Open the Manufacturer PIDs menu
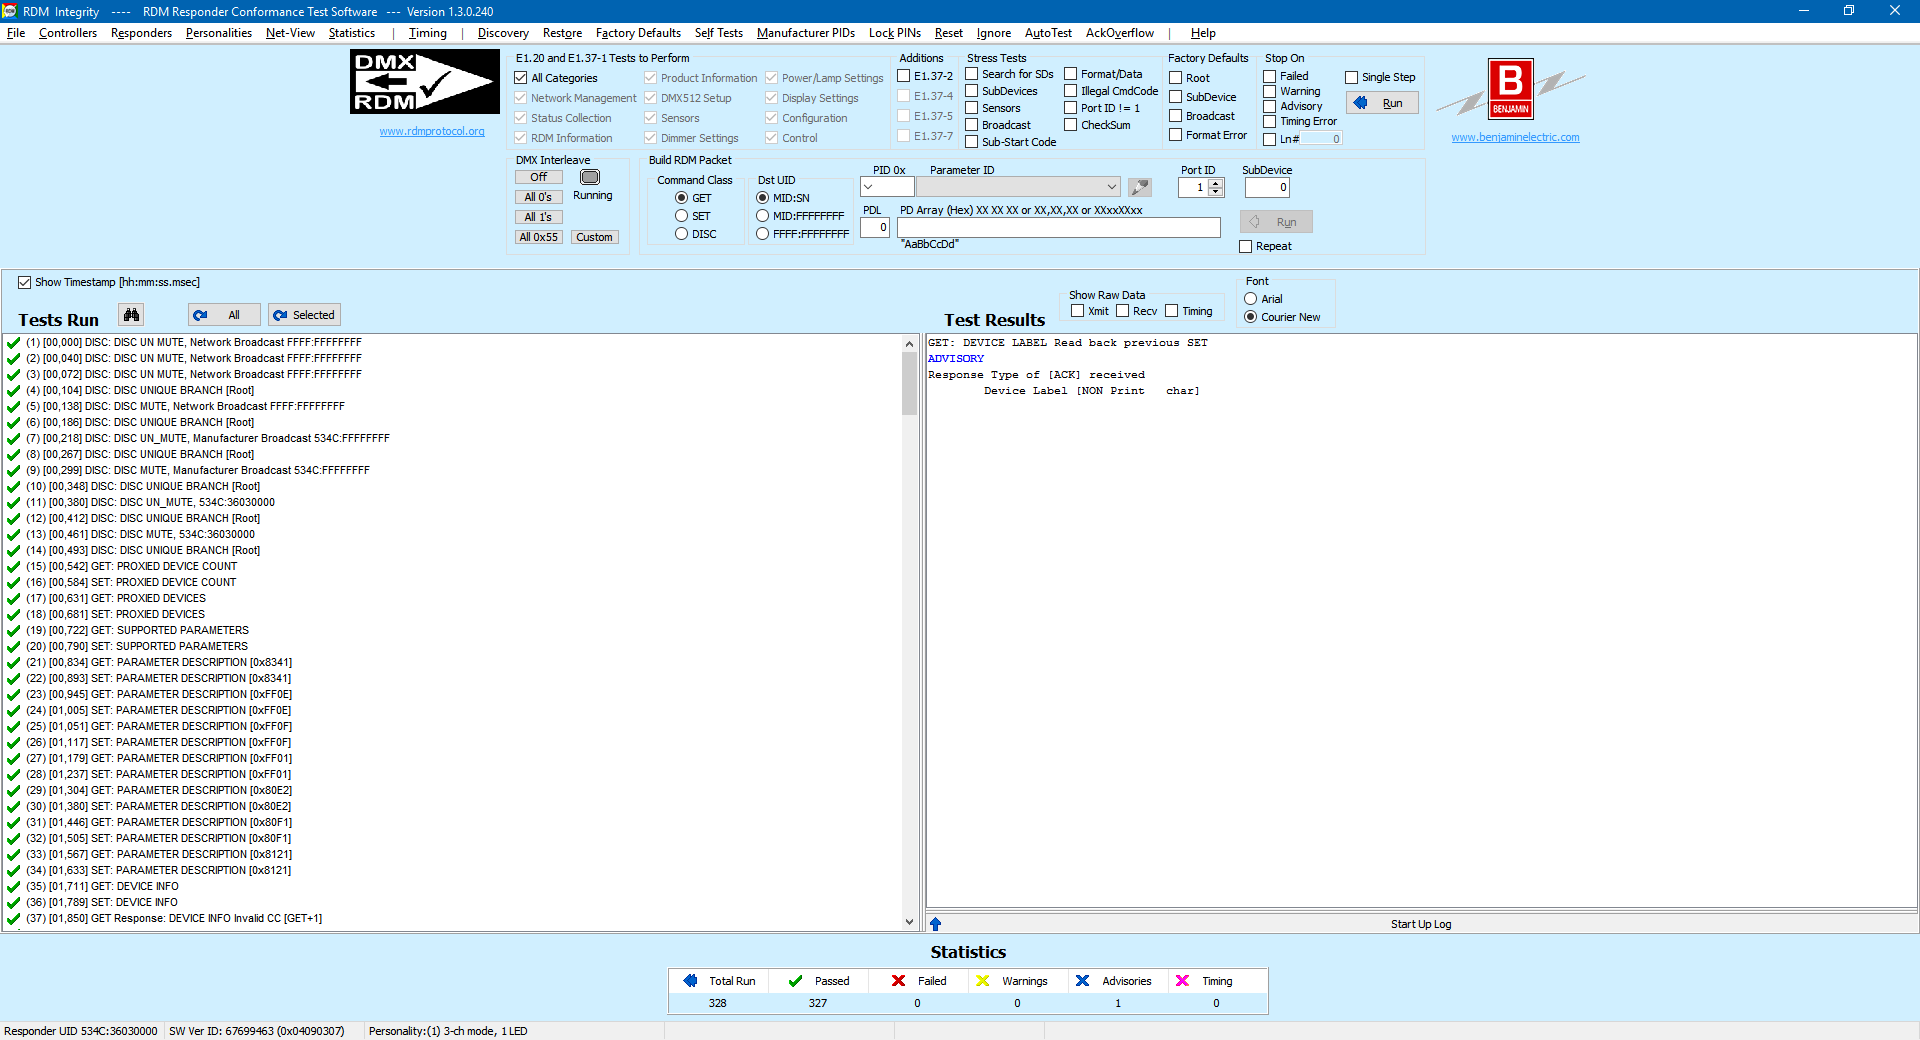 click(x=805, y=33)
